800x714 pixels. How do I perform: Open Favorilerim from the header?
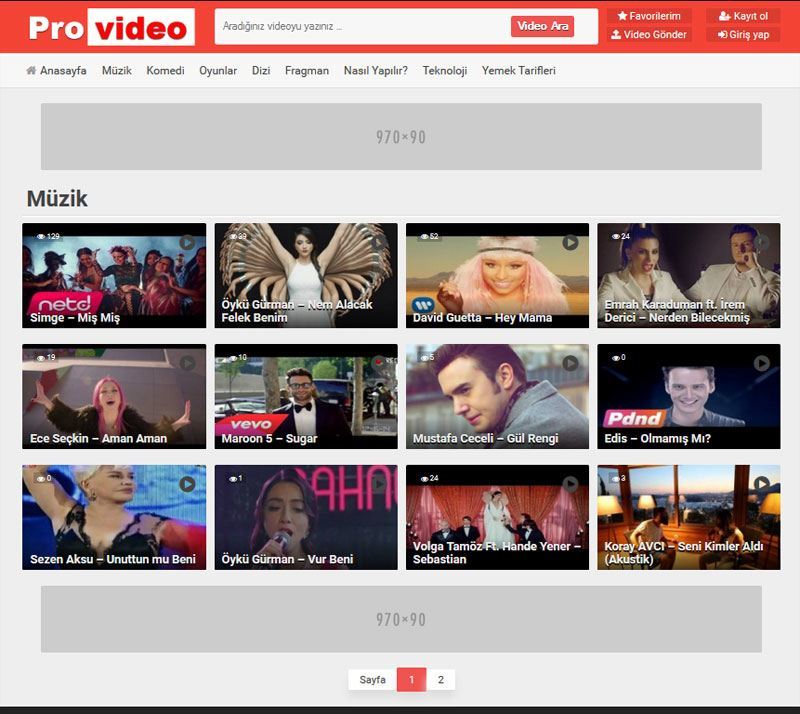[649, 16]
